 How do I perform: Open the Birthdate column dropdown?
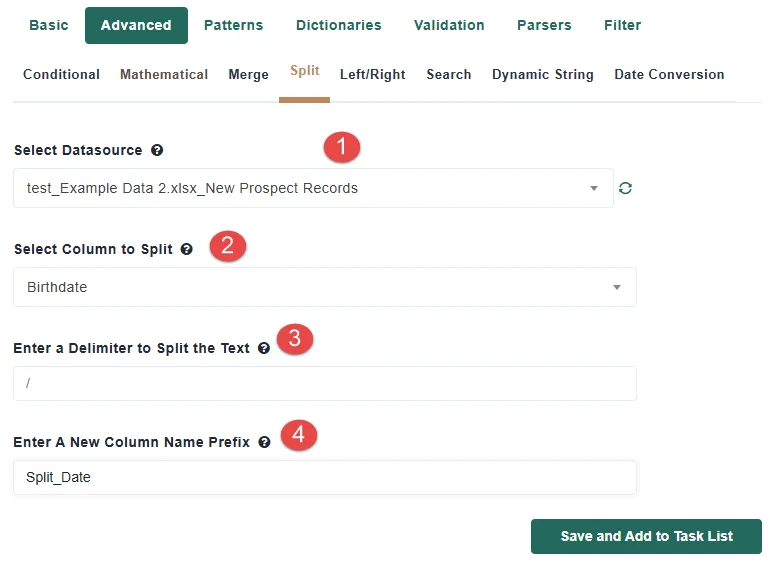325,287
